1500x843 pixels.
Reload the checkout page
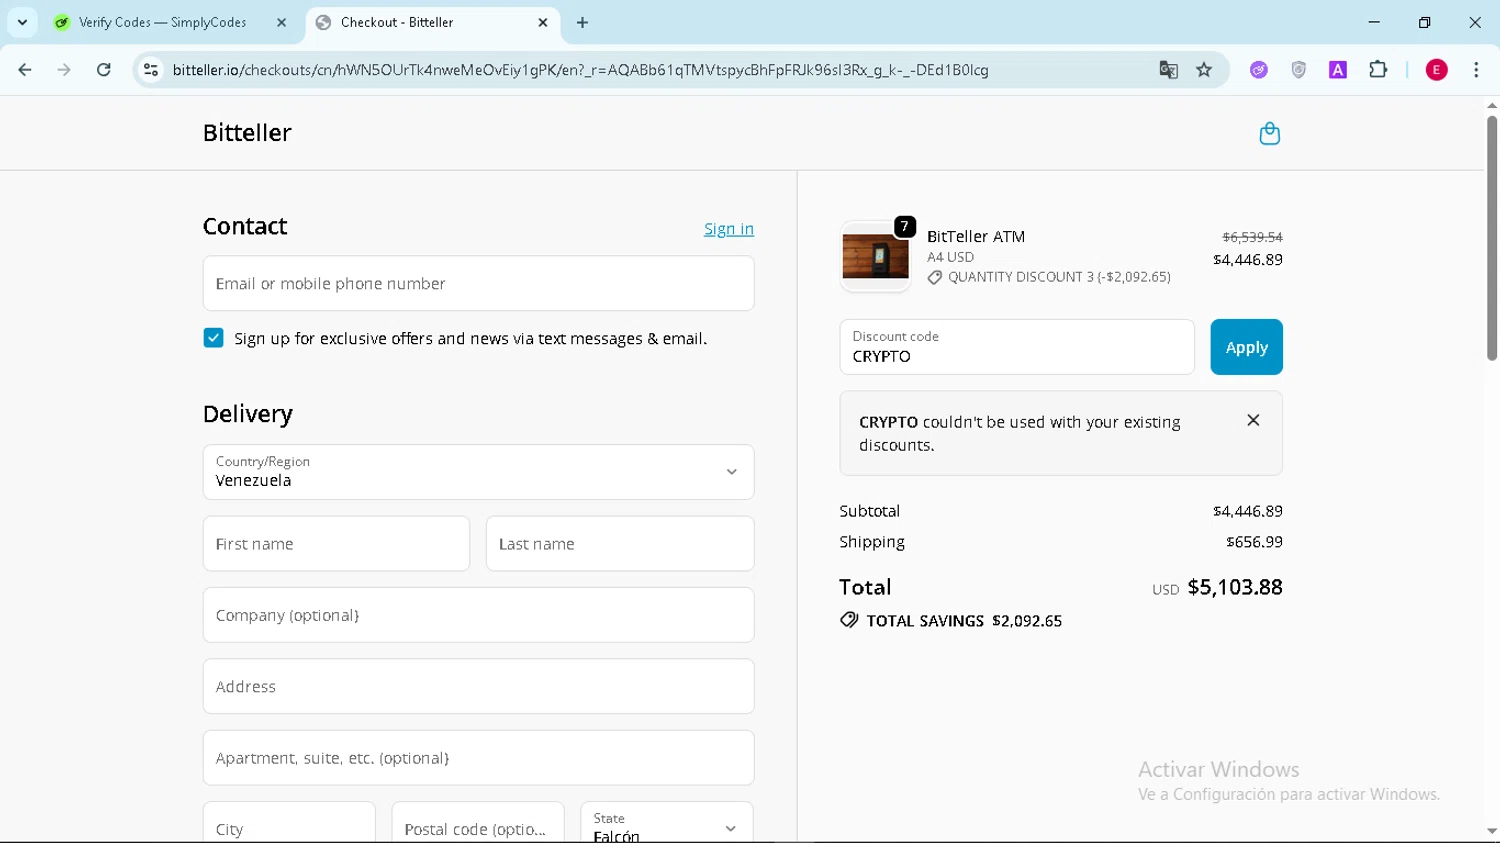(x=104, y=70)
